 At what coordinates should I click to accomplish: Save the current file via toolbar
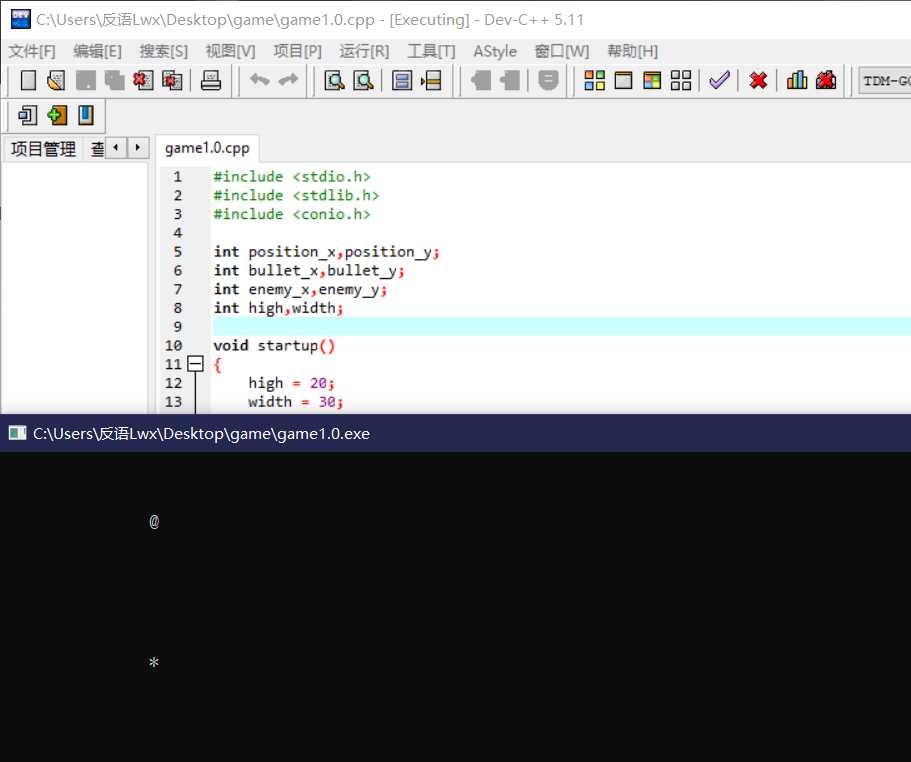tap(85, 80)
